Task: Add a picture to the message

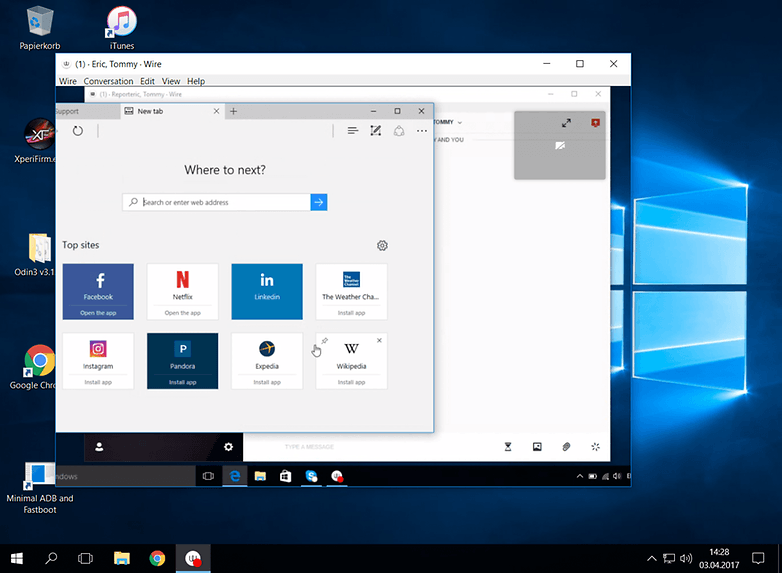Action: pyautogui.click(x=537, y=447)
